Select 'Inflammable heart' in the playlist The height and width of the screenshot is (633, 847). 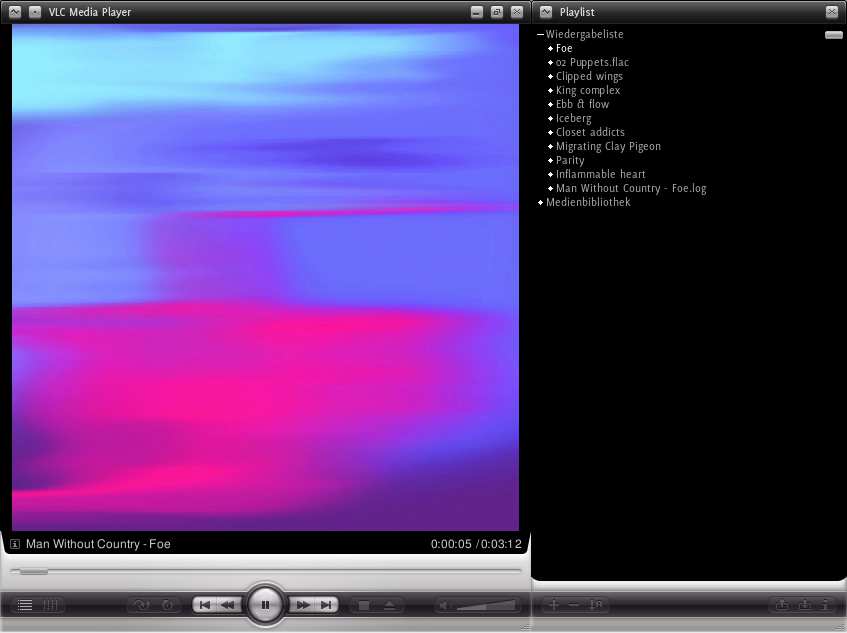pyautogui.click(x=600, y=175)
